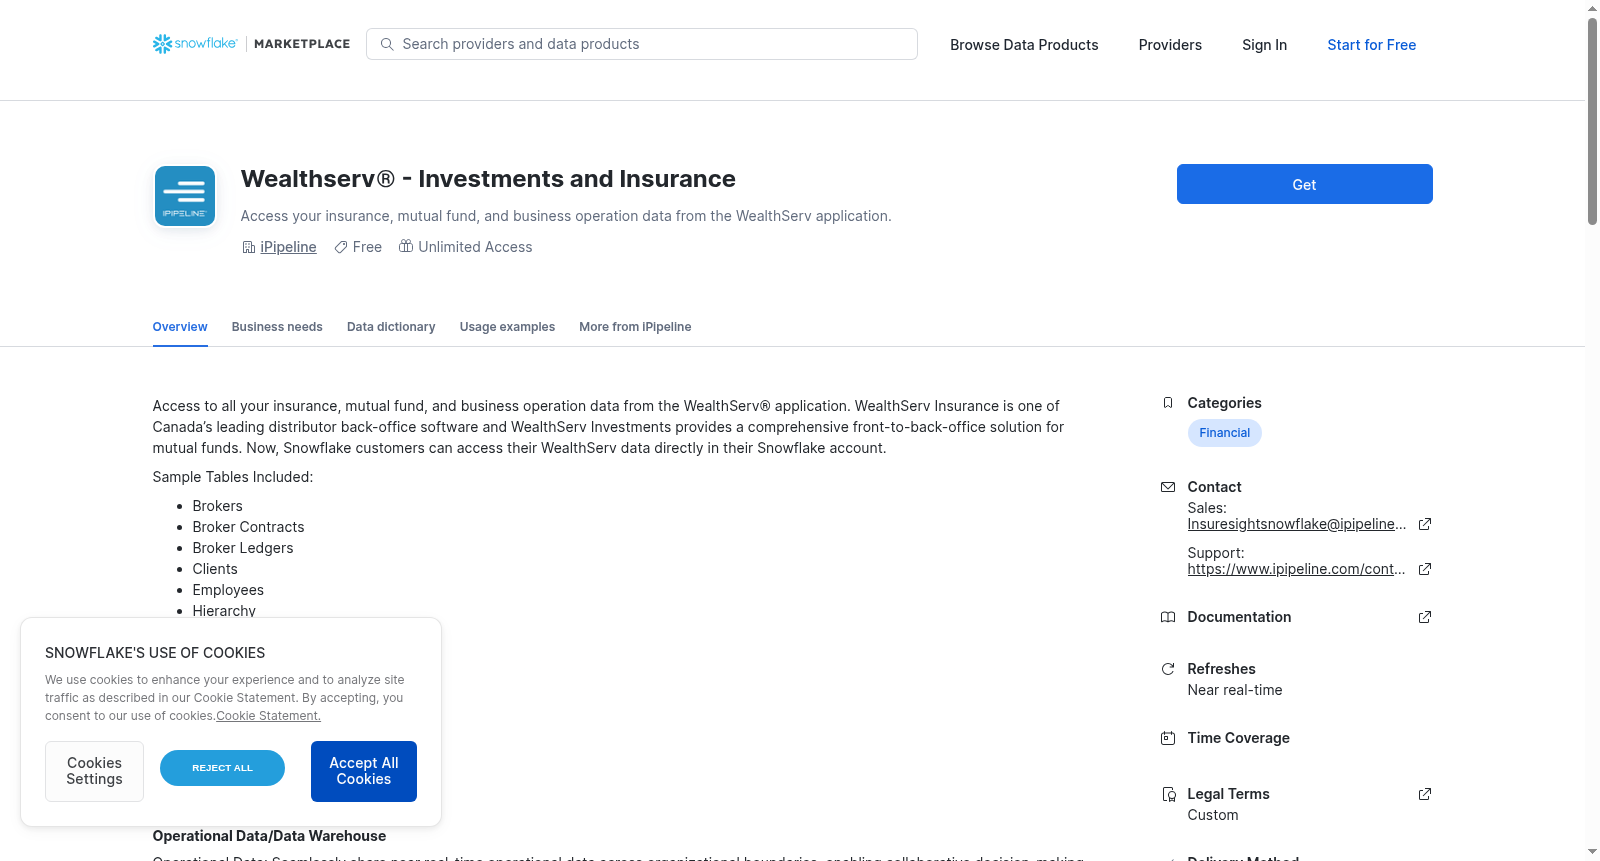Open the Sales email external link icon
This screenshot has height=861, width=1600.
1425,524
